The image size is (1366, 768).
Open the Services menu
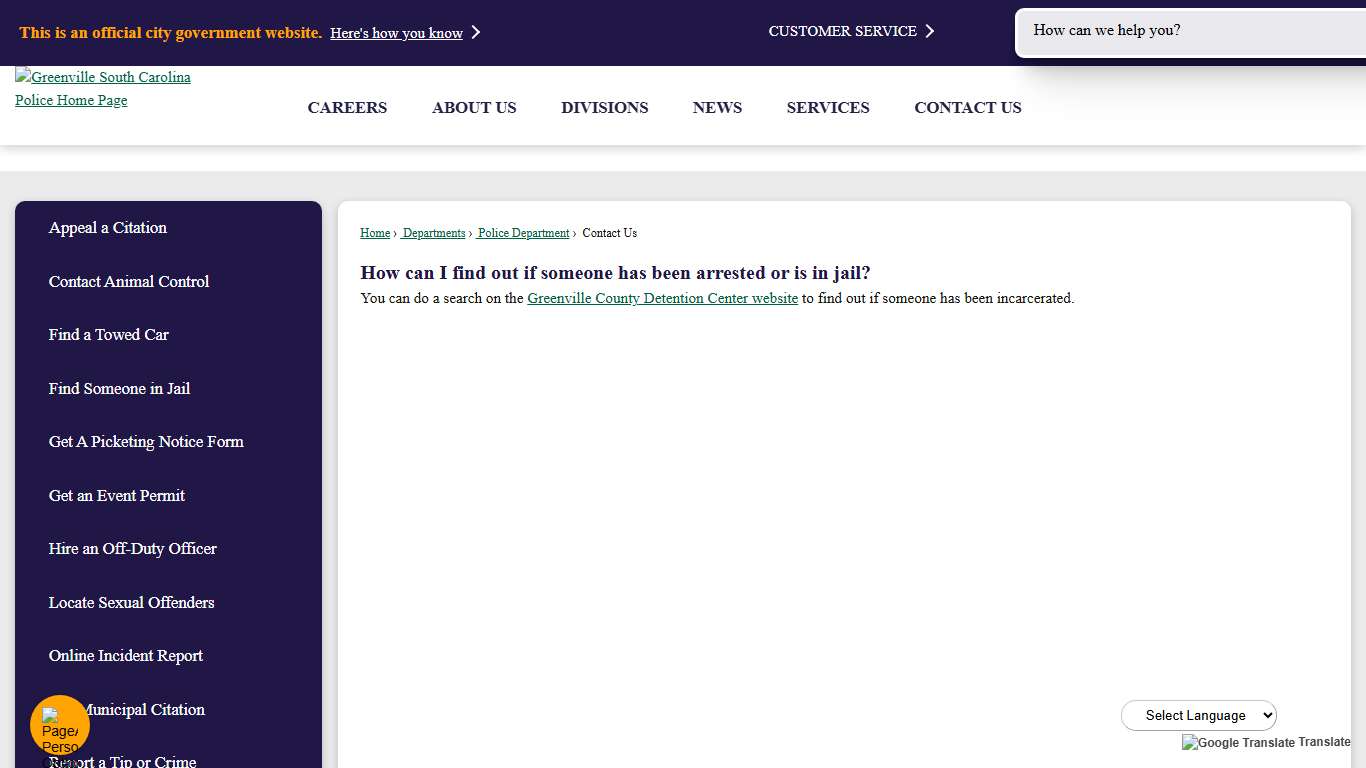pos(827,108)
